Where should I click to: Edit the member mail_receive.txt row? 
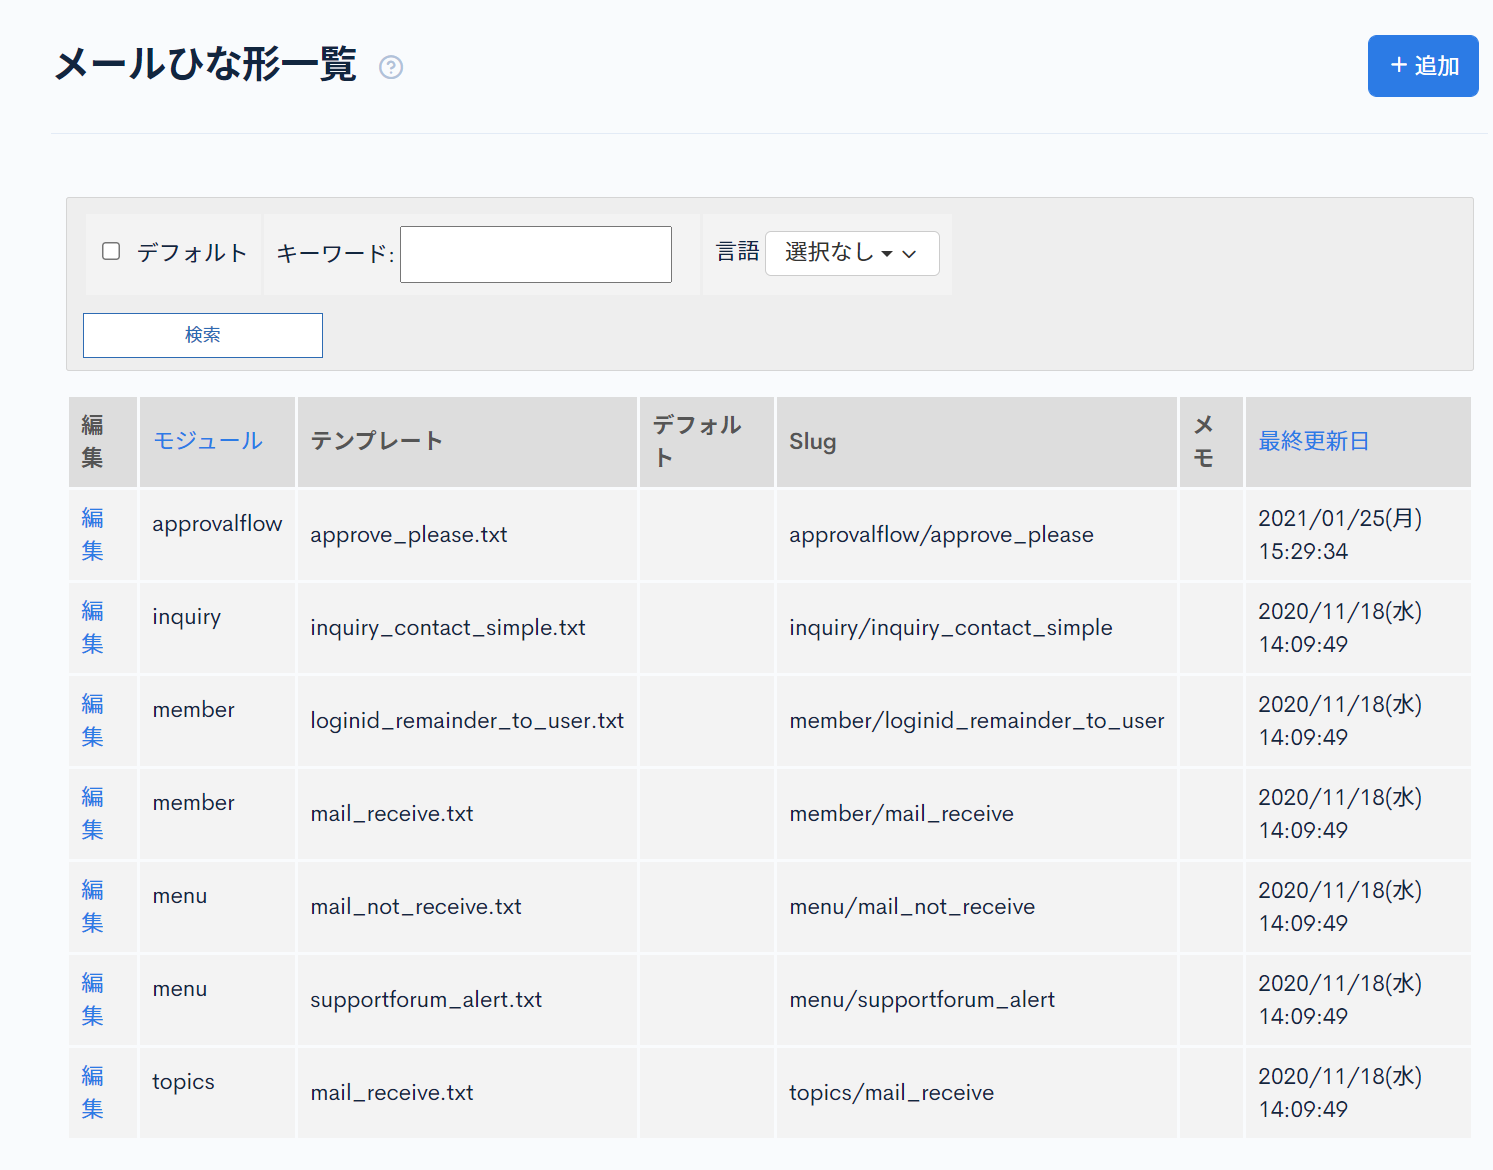(x=93, y=813)
